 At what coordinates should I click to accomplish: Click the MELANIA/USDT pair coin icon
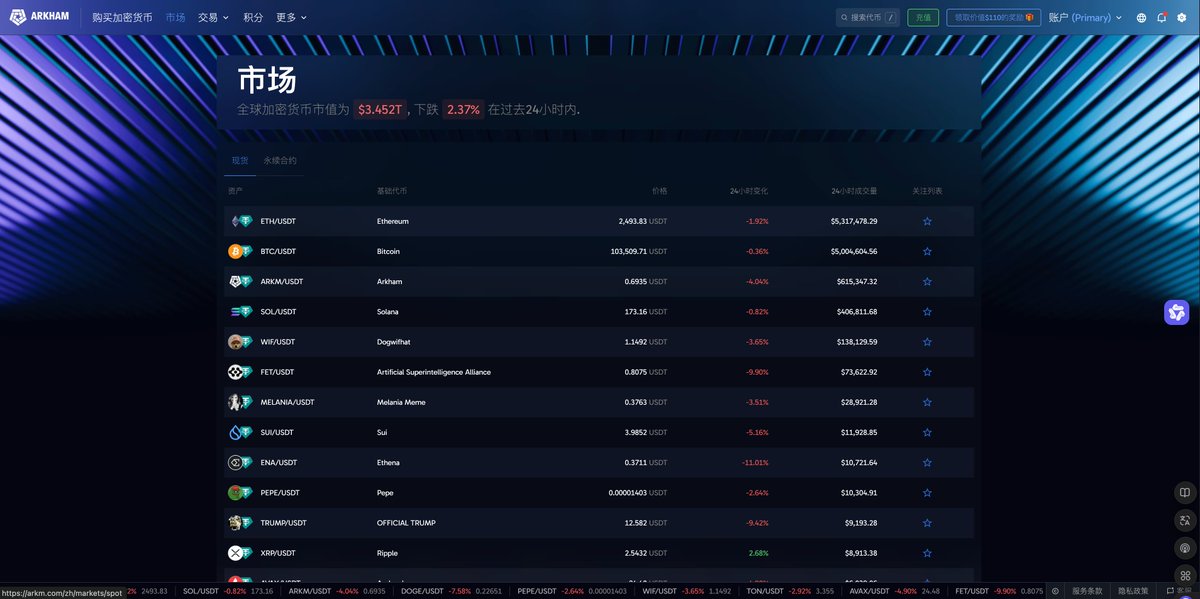click(x=240, y=402)
